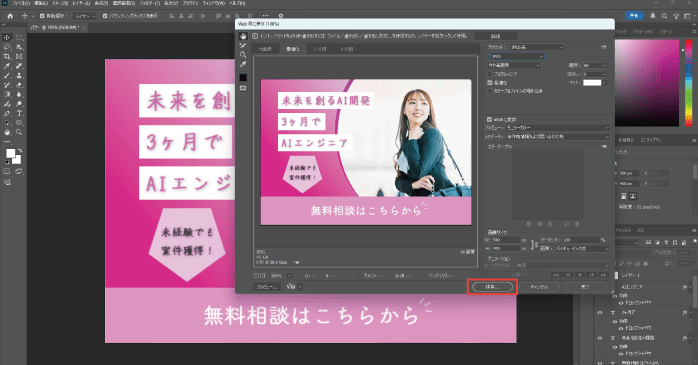Toggle slices visibility icon in Save for Web

(243, 88)
